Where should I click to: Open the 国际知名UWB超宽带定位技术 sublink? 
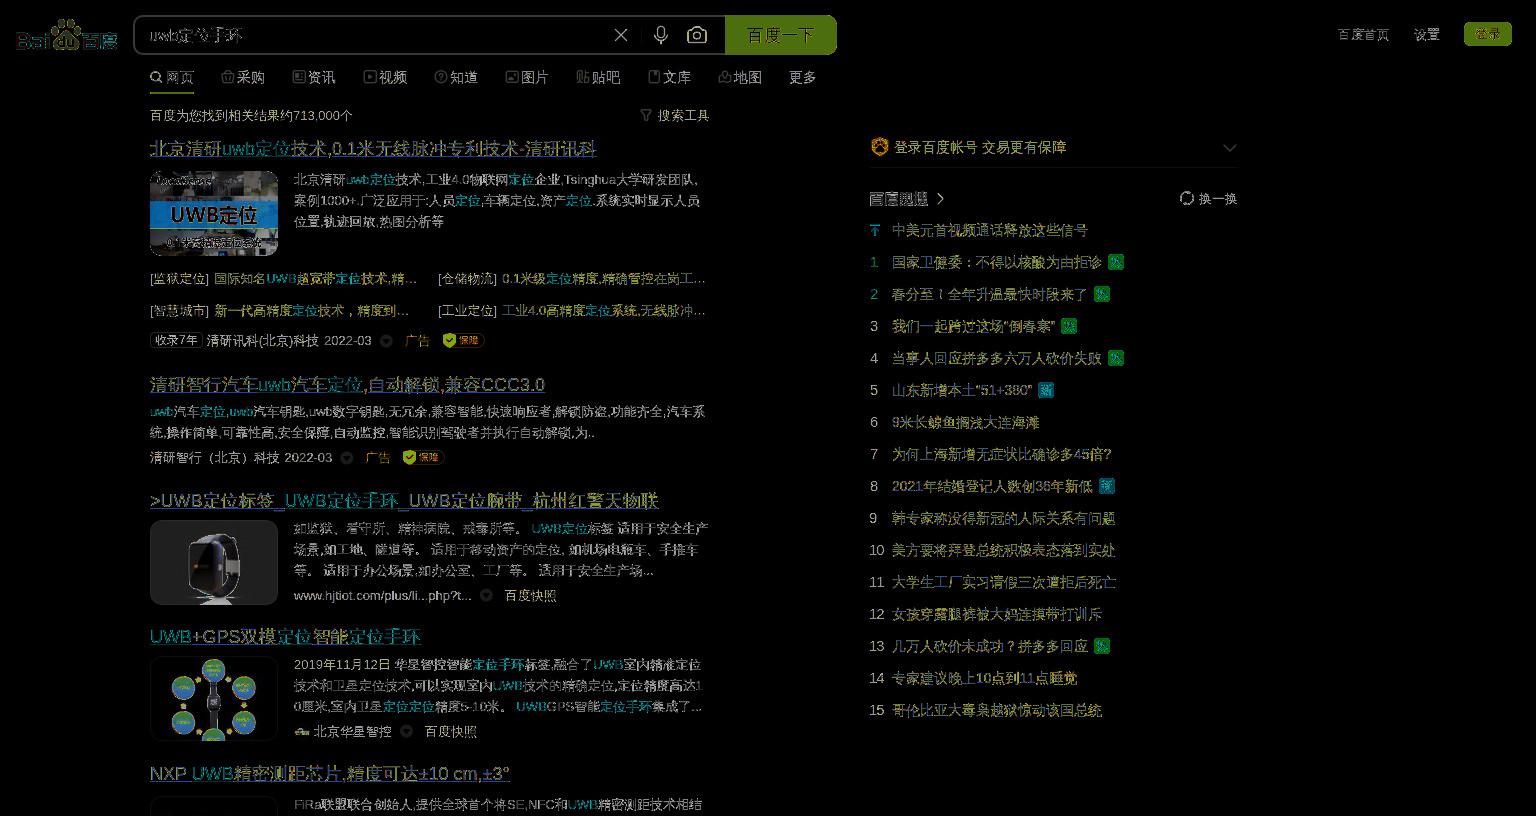click(315, 278)
